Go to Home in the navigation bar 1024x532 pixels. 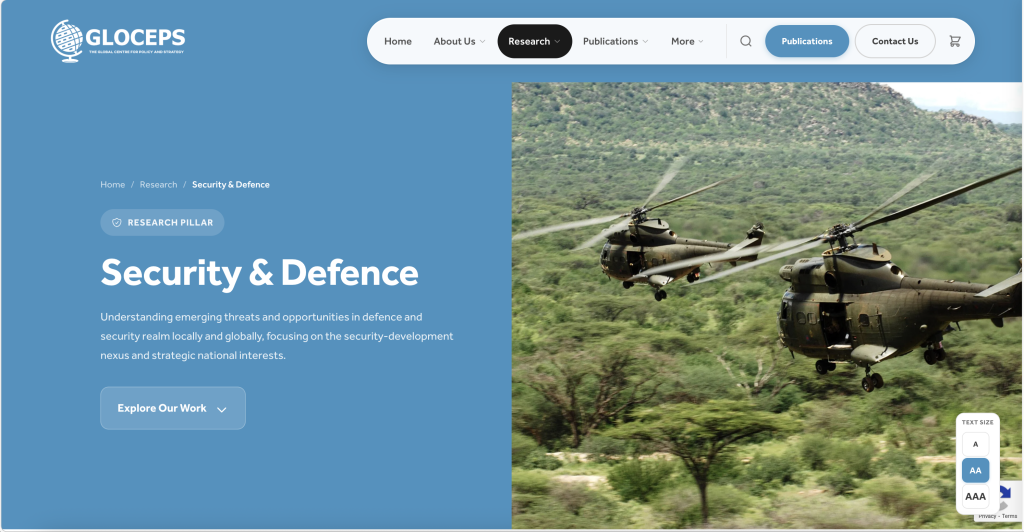tap(398, 41)
